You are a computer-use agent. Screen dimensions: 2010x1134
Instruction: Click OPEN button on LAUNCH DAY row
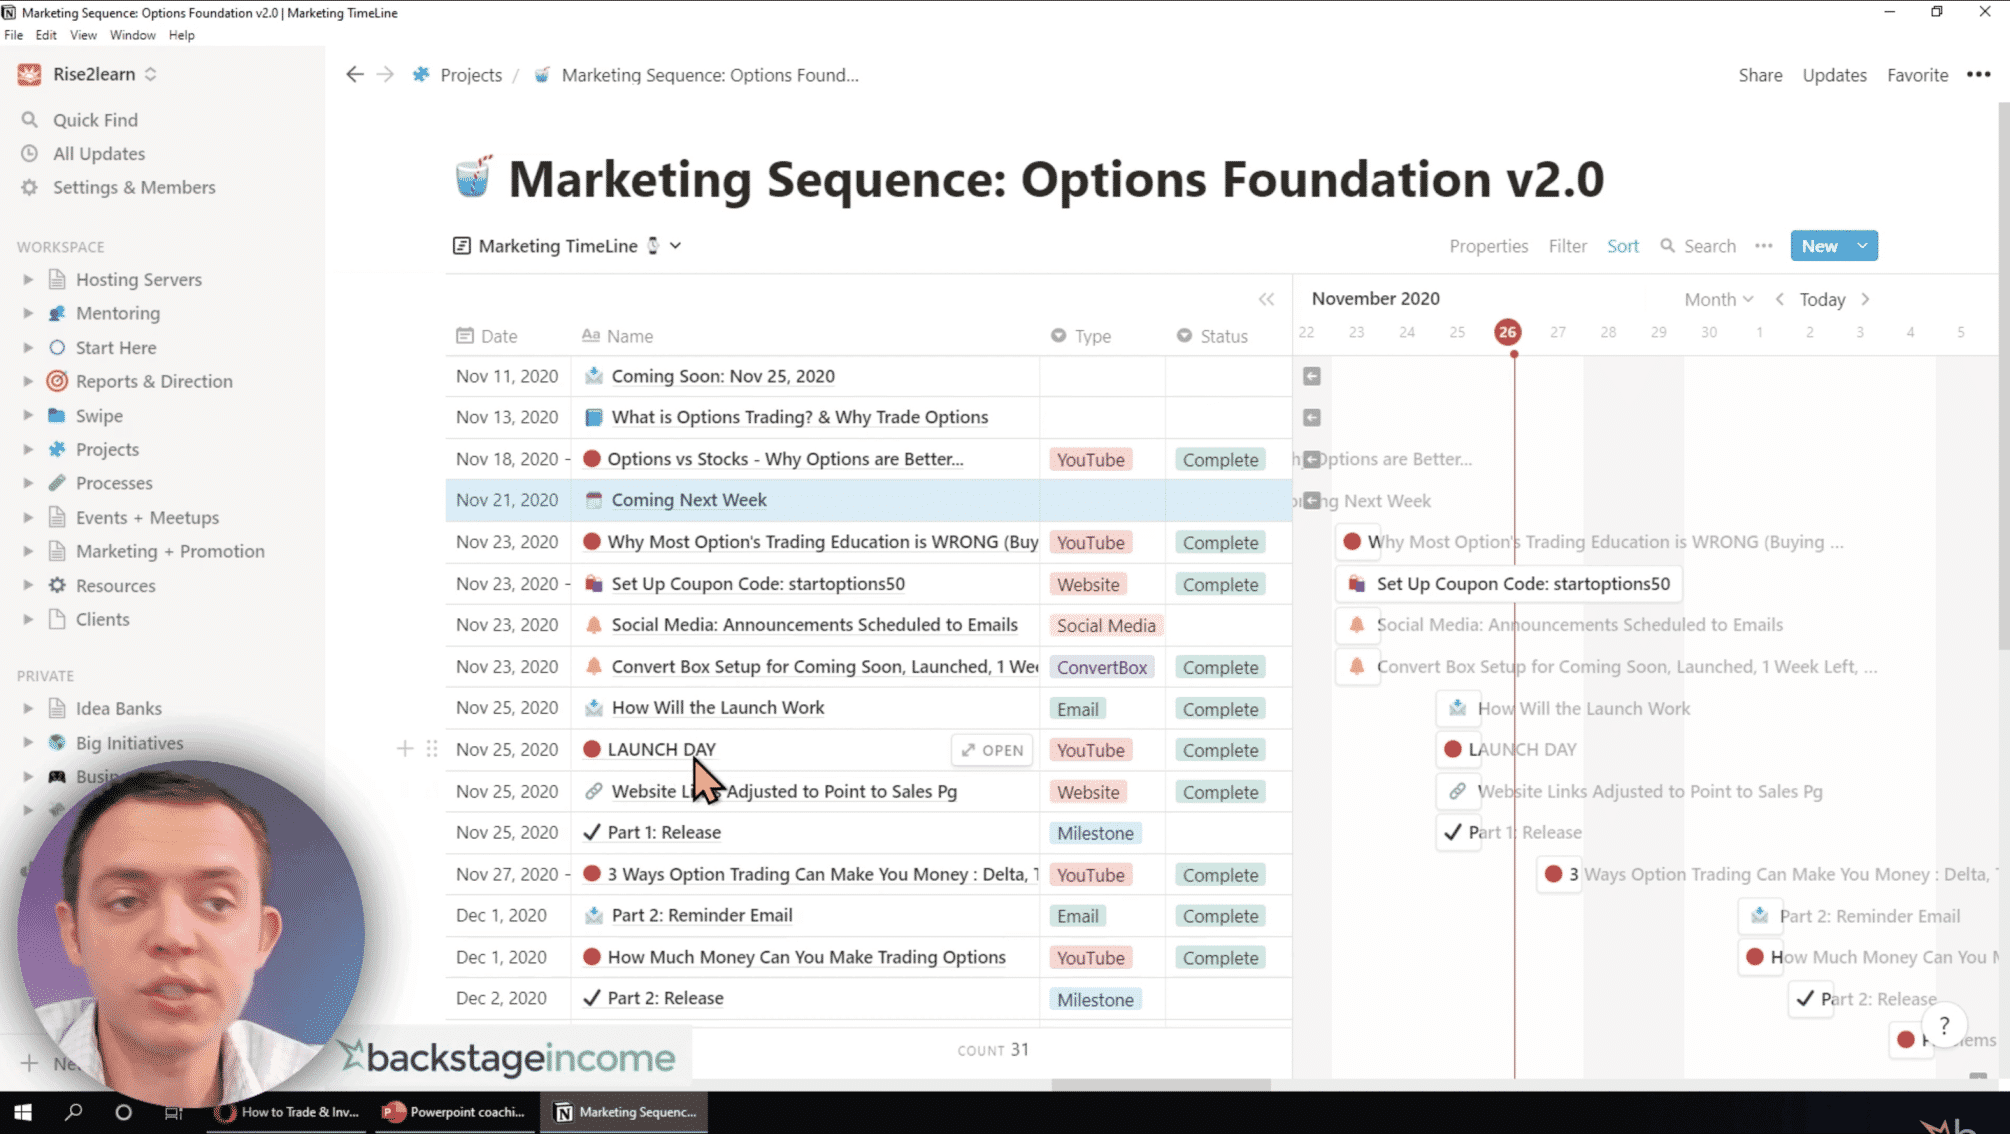click(992, 750)
